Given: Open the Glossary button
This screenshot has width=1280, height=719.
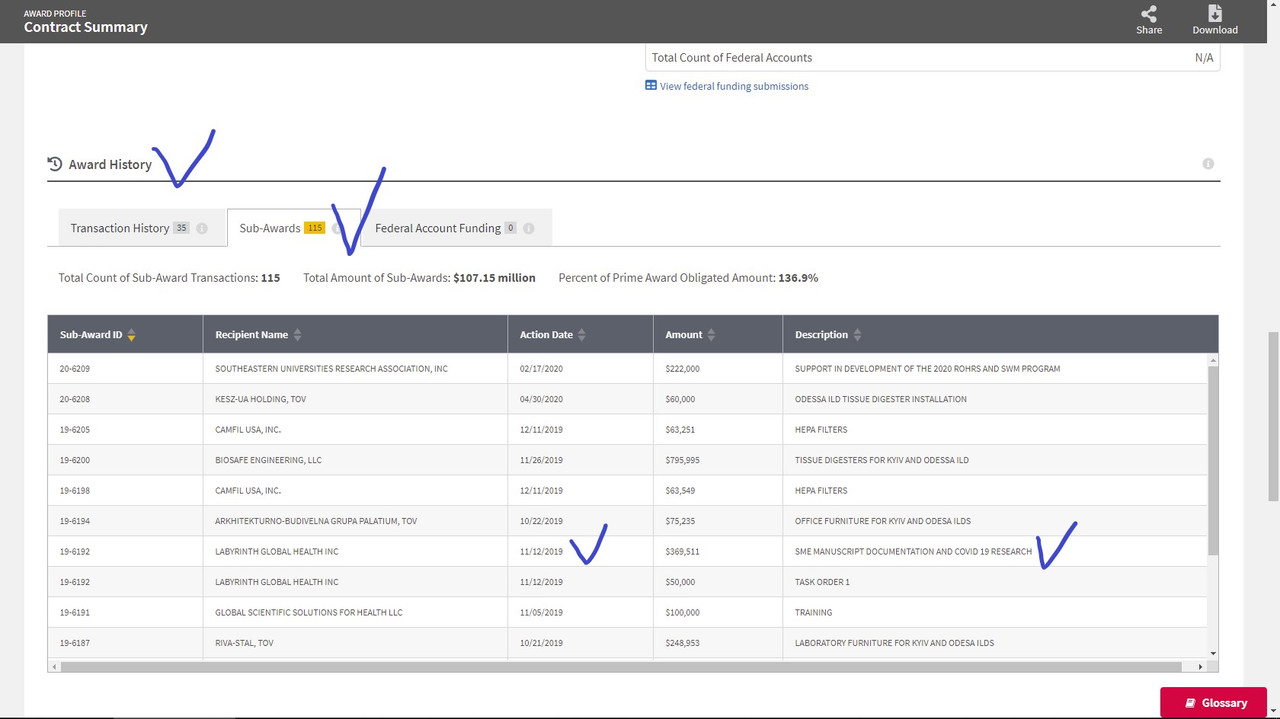Looking at the screenshot, I should tap(1214, 703).
